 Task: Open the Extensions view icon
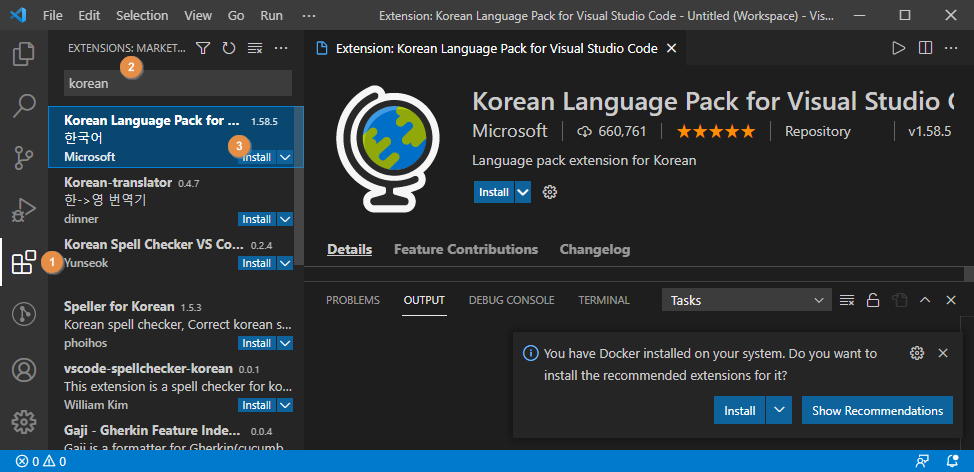click(x=24, y=263)
